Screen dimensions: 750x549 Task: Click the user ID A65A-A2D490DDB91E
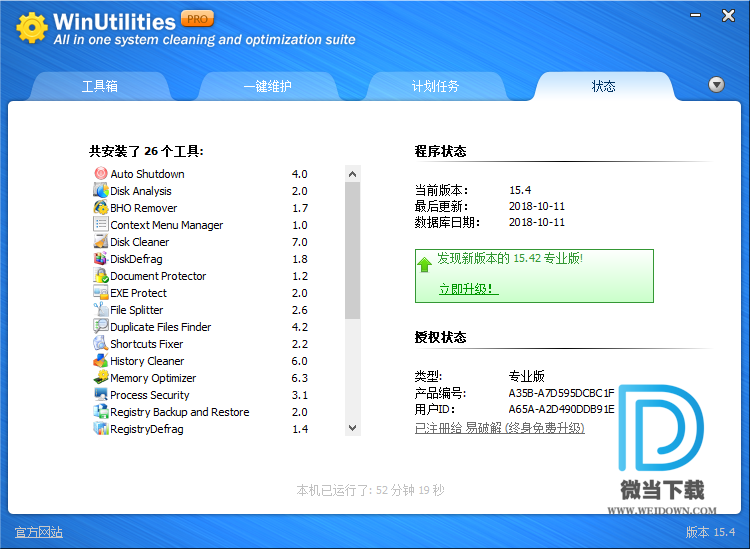[561, 409]
